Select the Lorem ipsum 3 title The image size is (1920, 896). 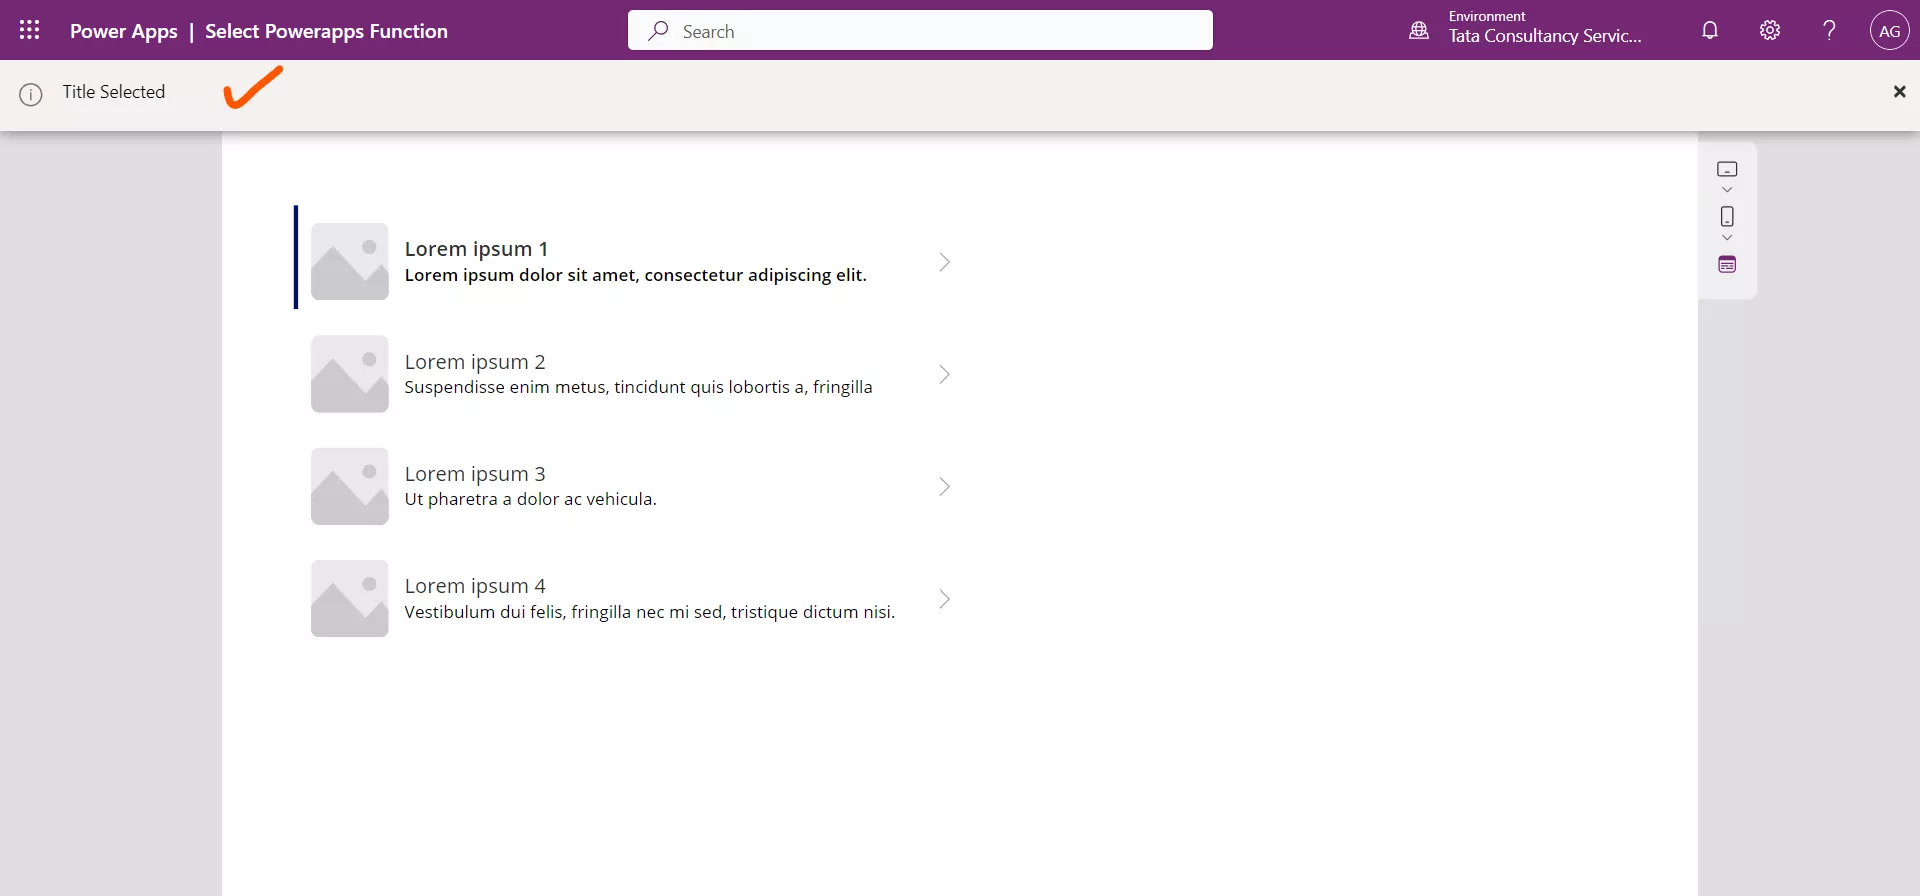475,474
